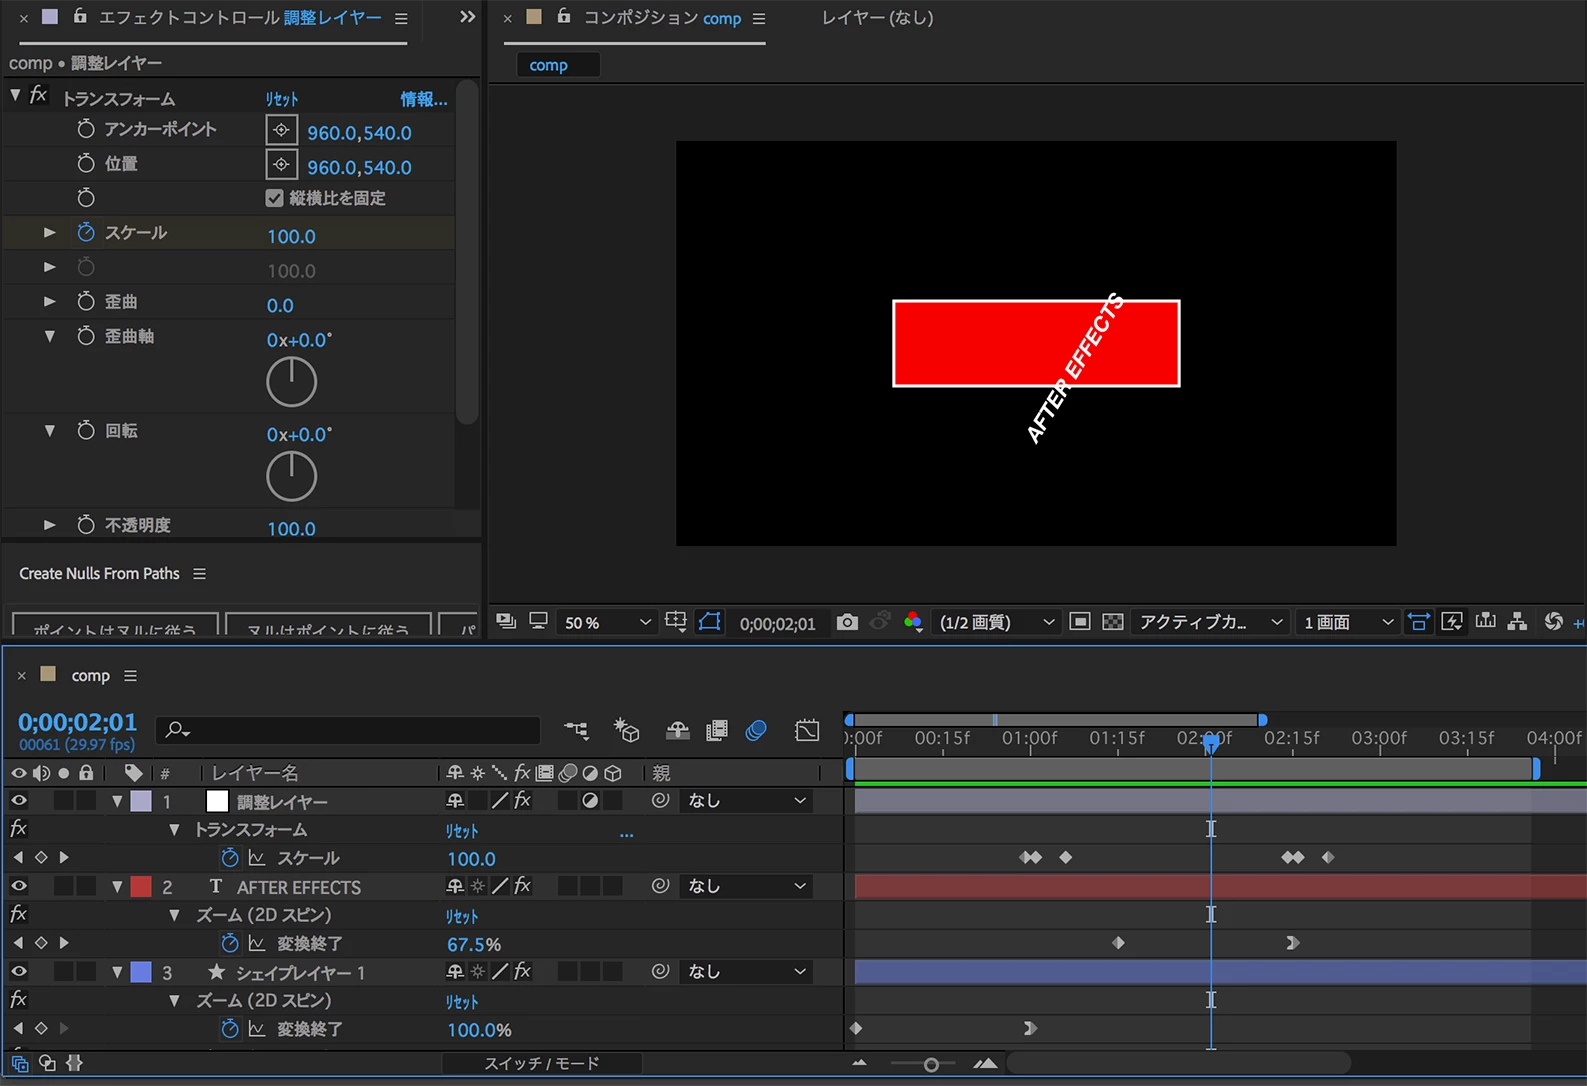Click fast previews icon in viewer
This screenshot has width=1587, height=1086.
(1452, 622)
